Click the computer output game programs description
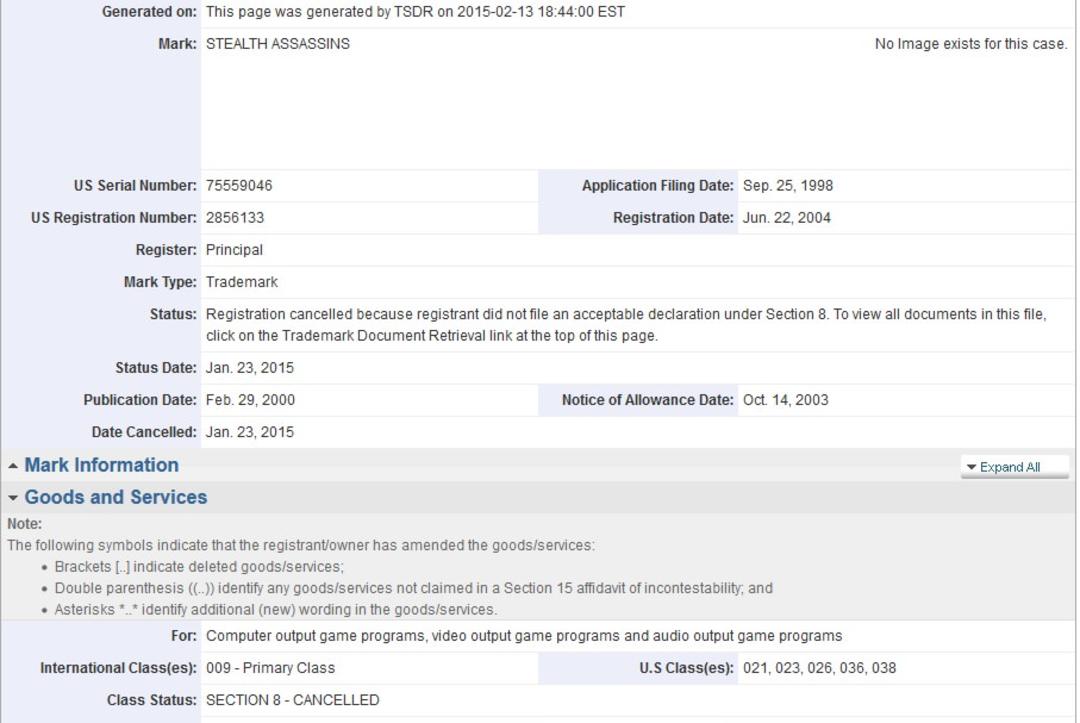The width and height of the screenshot is (1080, 723). [x=523, y=636]
